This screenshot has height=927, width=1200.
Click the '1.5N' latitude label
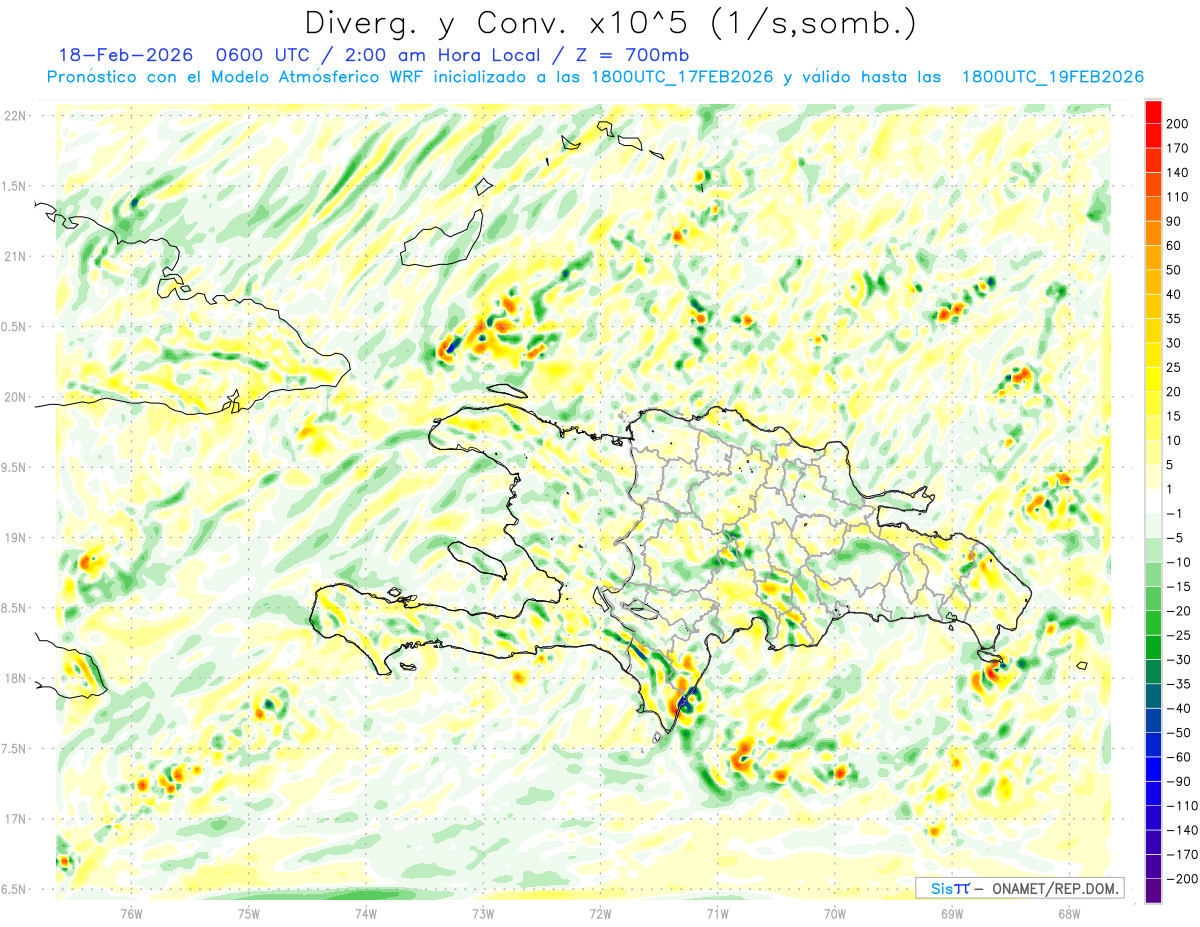click(x=15, y=186)
